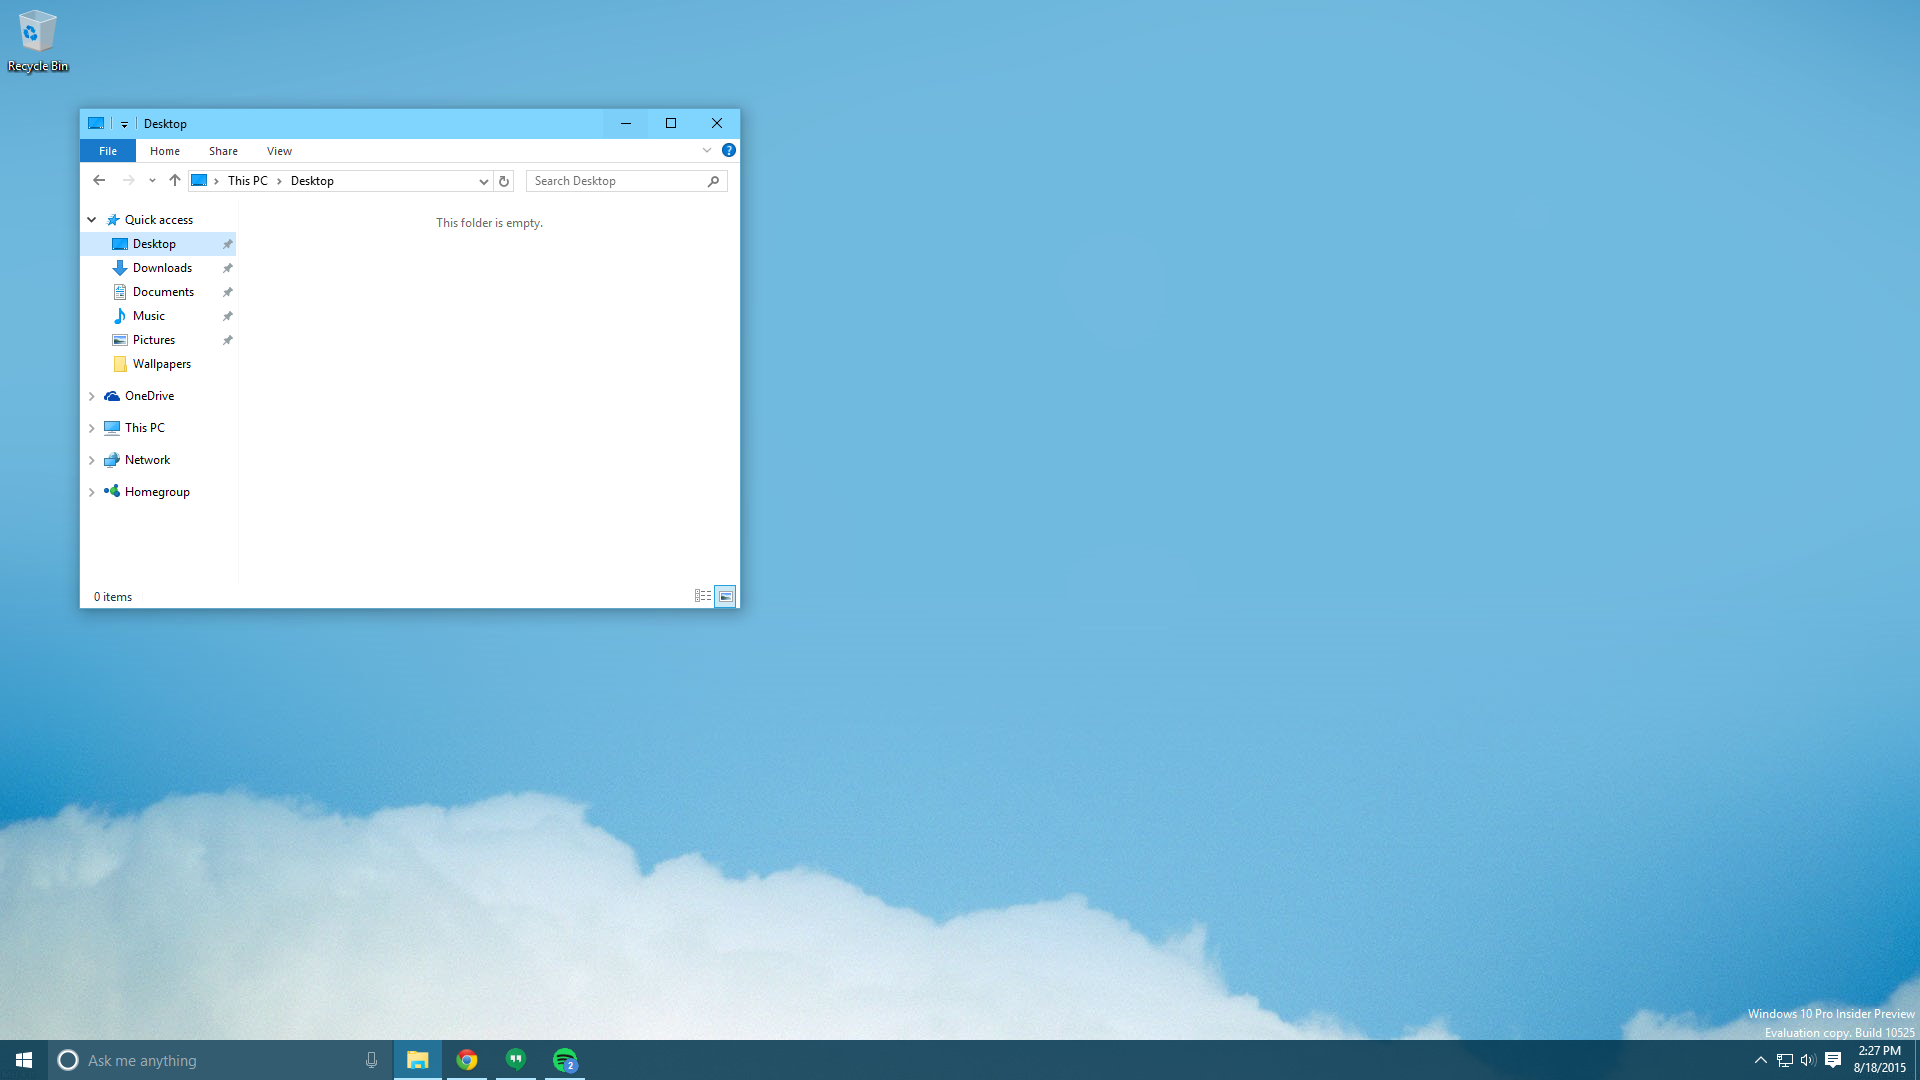
Task: Click the pin icon beside Pictures
Action: (227, 340)
